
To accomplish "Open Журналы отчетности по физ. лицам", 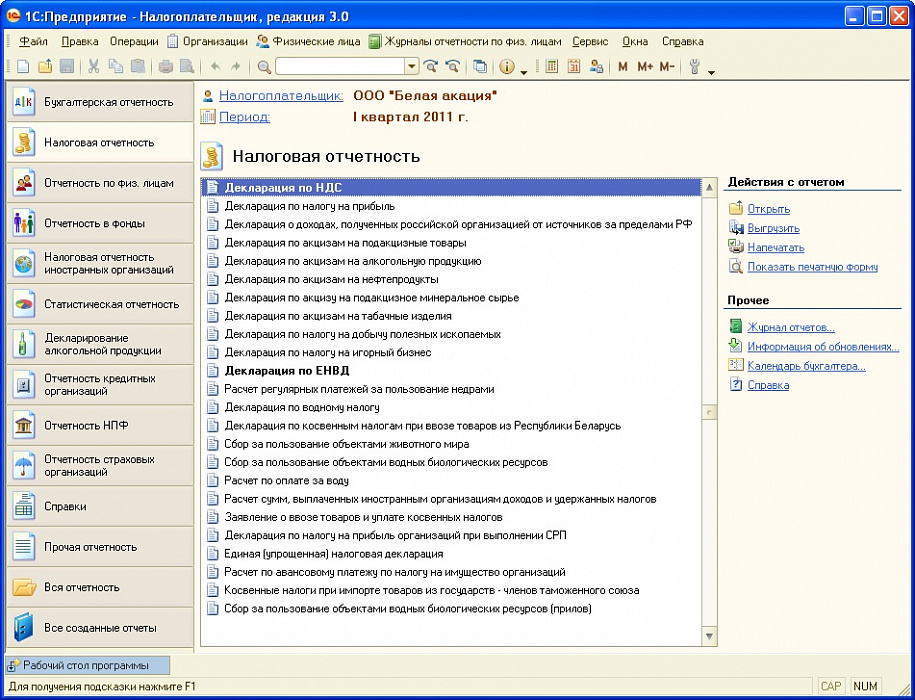I will point(465,41).
